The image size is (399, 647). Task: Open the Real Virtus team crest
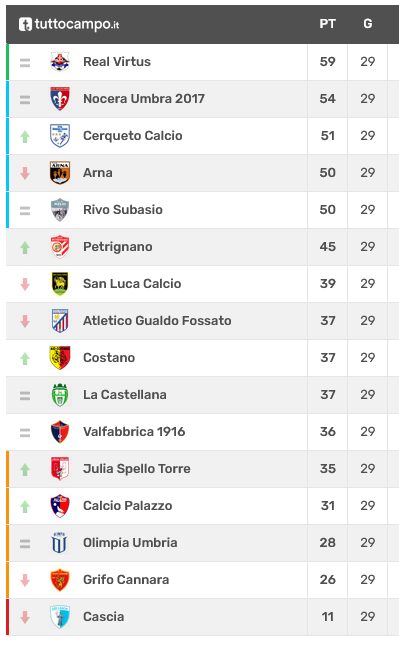coord(60,61)
